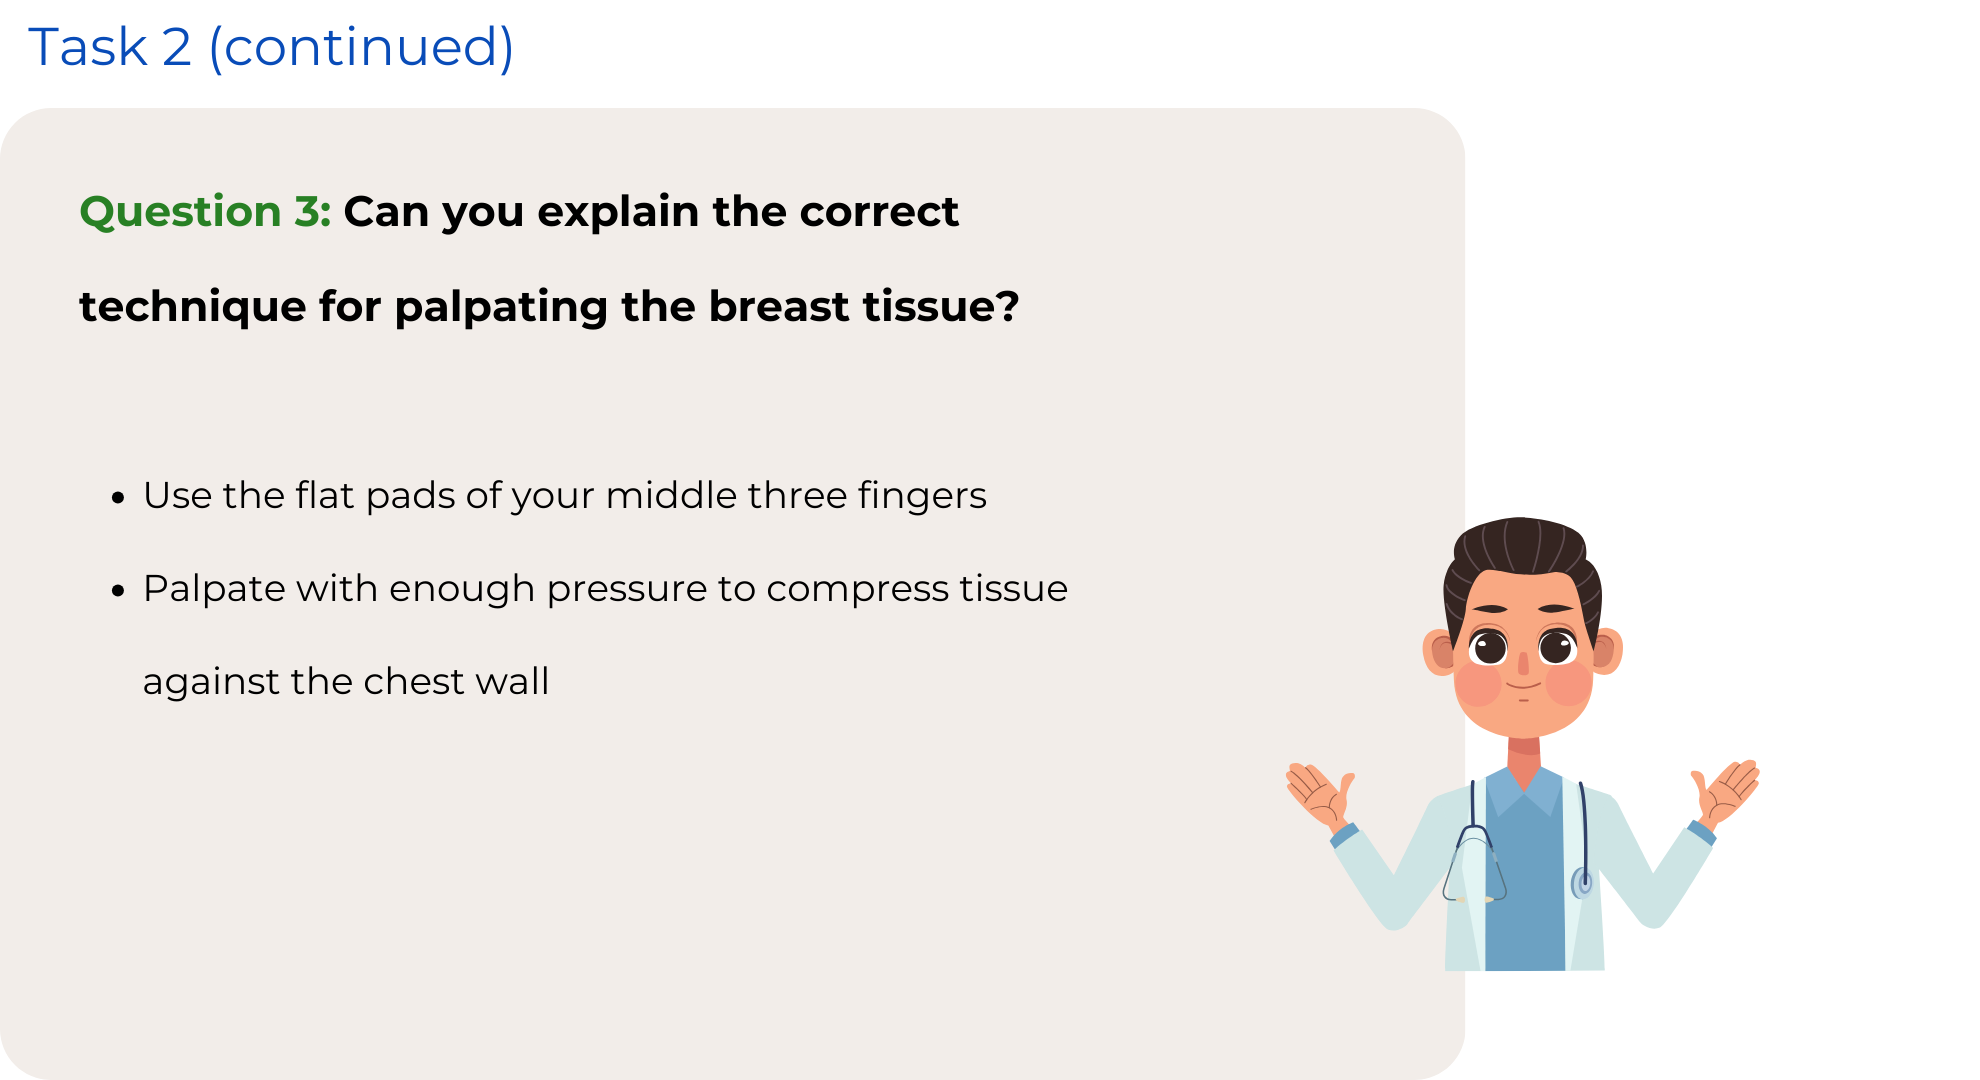Click the 'technique for palpating the breast tissue?' line
This screenshot has height=1080, width=1980.
coord(549,306)
